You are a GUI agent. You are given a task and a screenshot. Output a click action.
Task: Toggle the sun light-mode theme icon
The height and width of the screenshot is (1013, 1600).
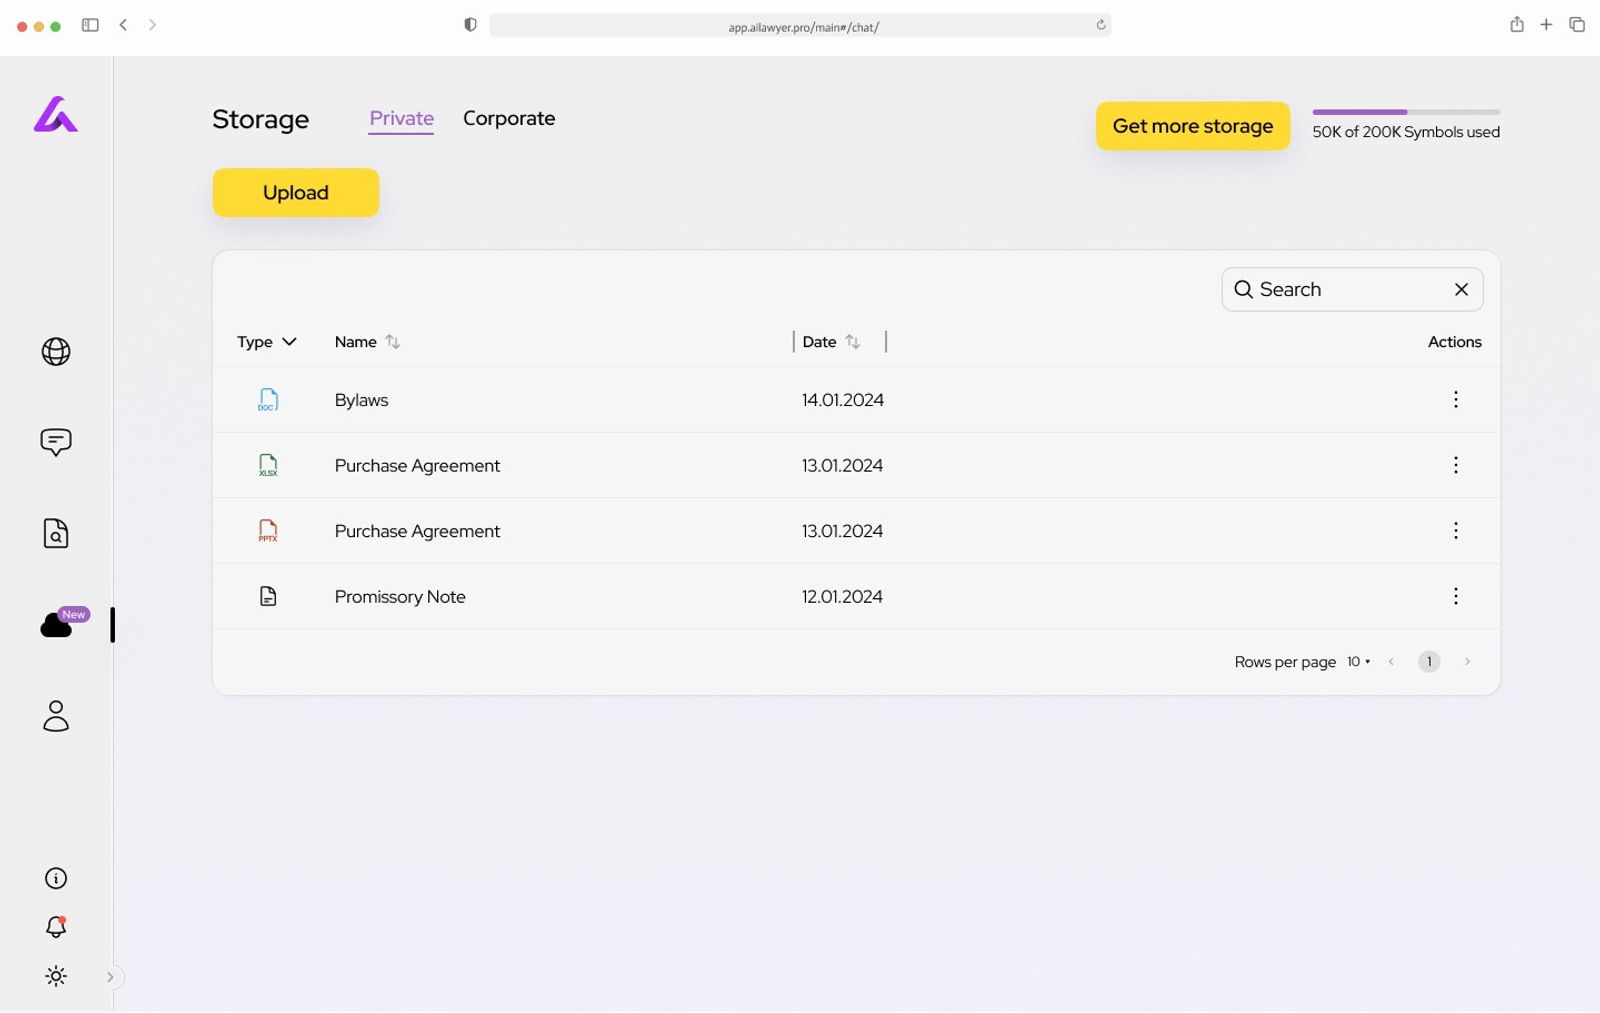[56, 976]
